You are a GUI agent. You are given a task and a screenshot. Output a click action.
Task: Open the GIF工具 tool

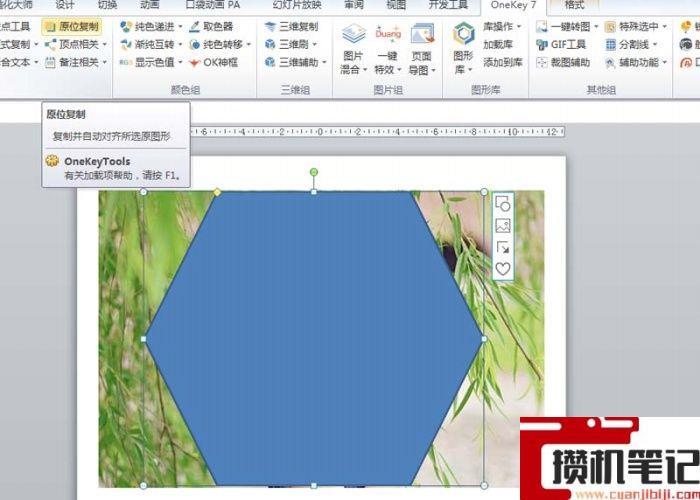(x=561, y=45)
